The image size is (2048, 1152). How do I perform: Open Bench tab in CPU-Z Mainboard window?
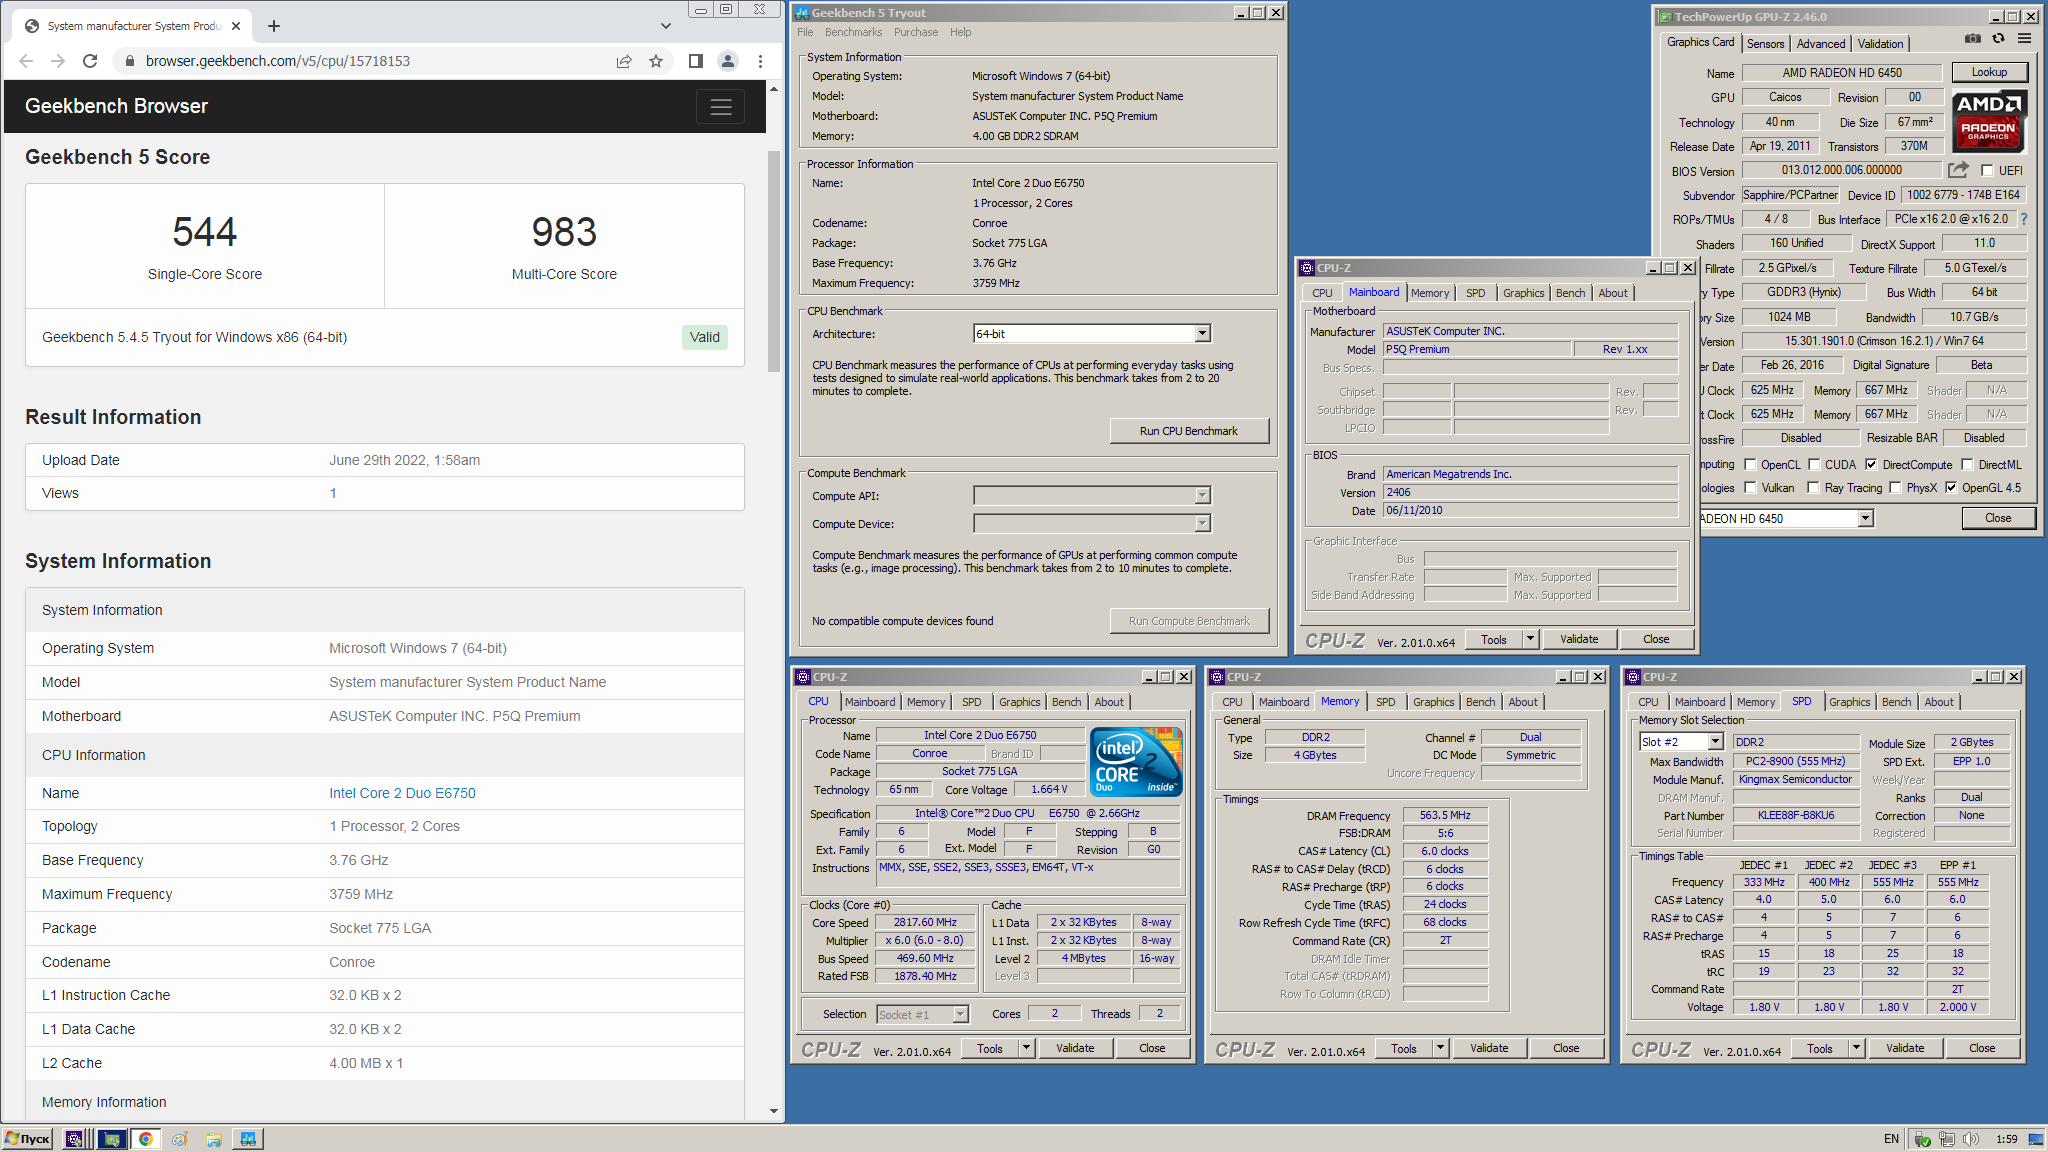coord(1570,293)
